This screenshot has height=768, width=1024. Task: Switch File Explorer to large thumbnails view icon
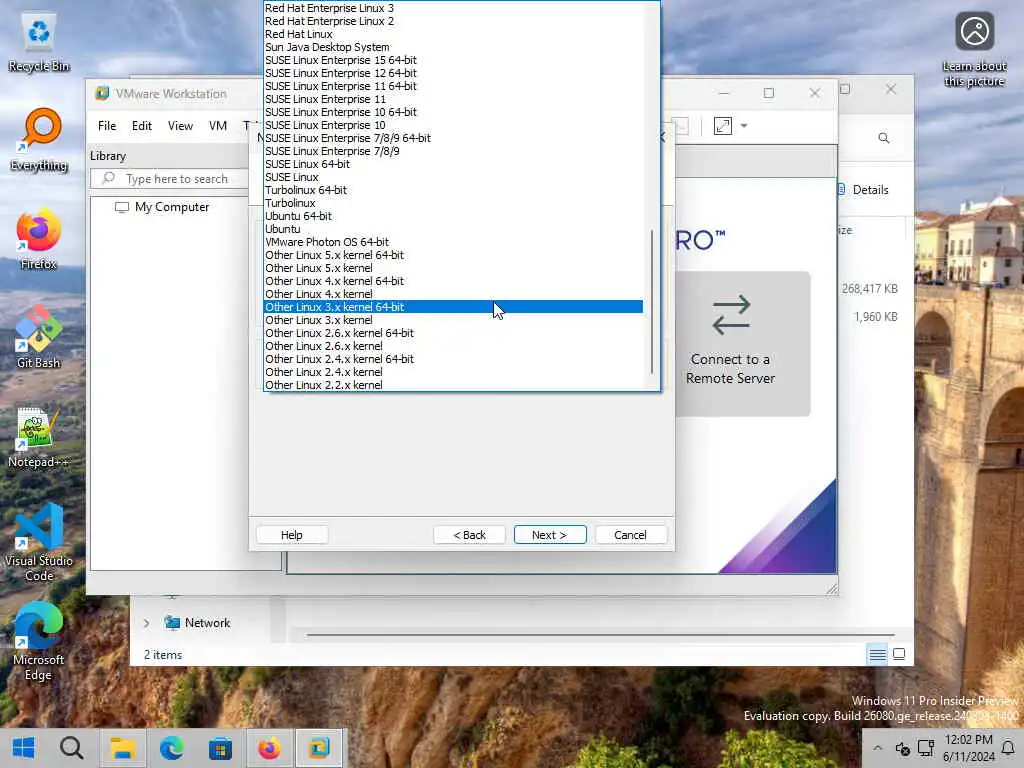899,654
